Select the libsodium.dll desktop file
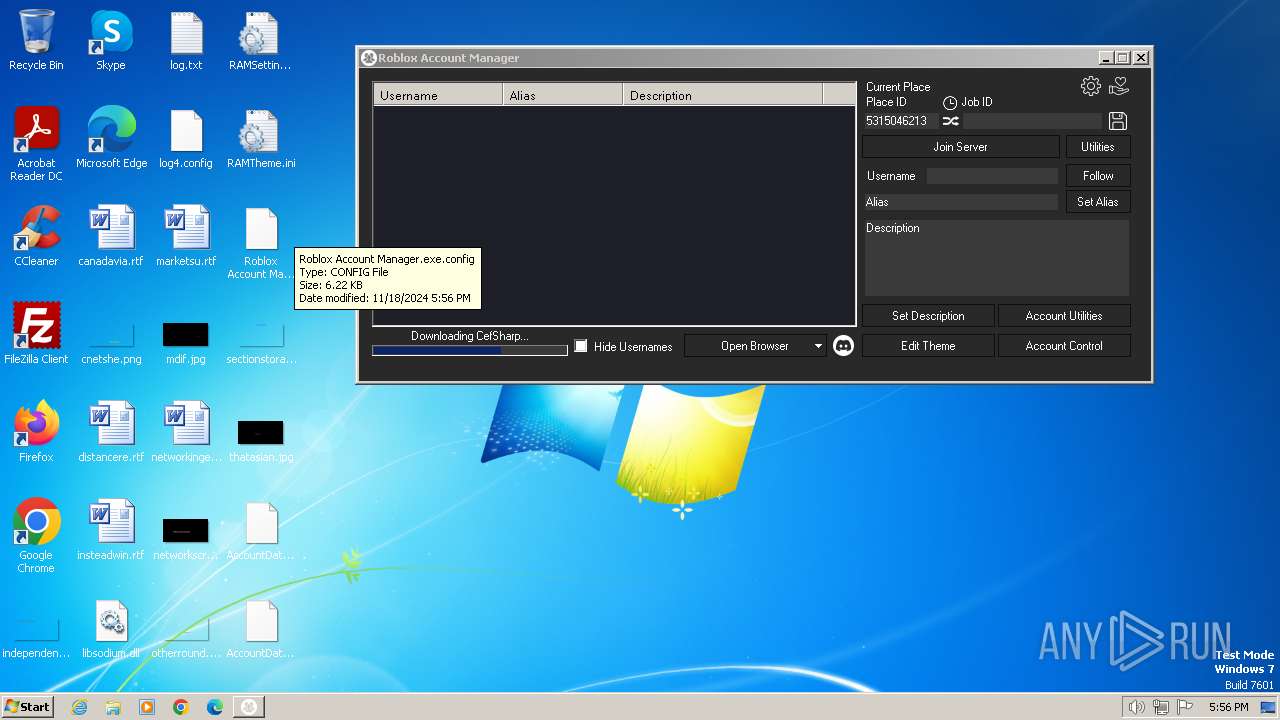This screenshot has height=720, width=1280. point(111,629)
